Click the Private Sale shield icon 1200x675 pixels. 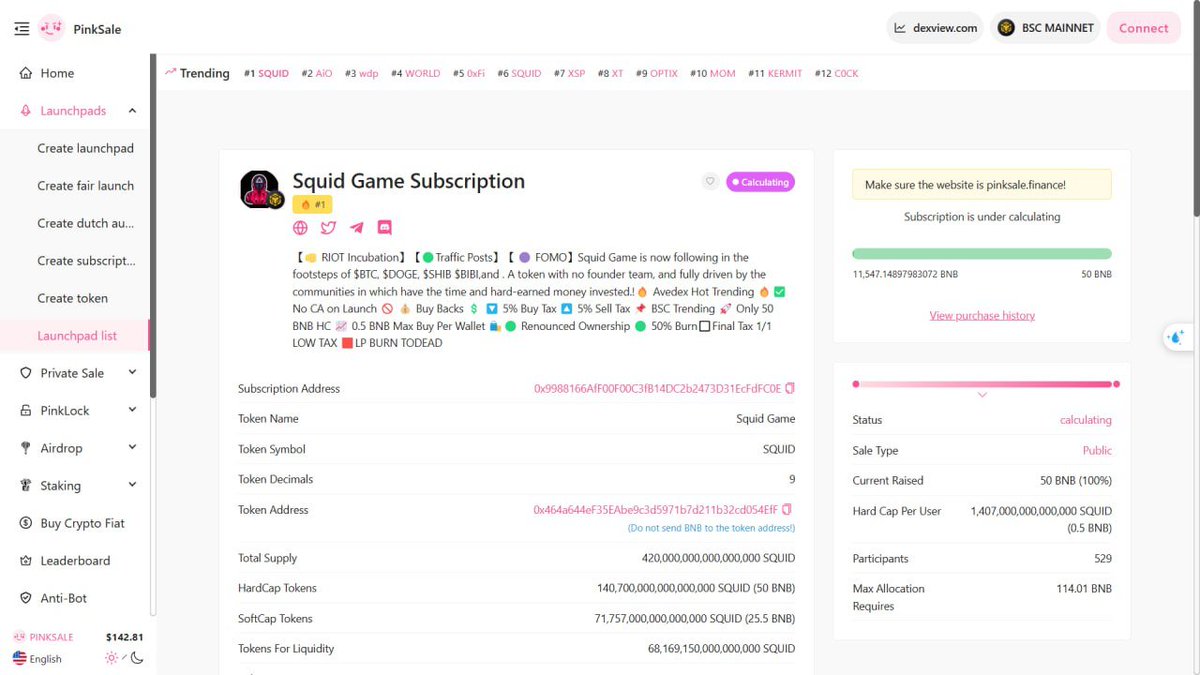[x=26, y=373]
